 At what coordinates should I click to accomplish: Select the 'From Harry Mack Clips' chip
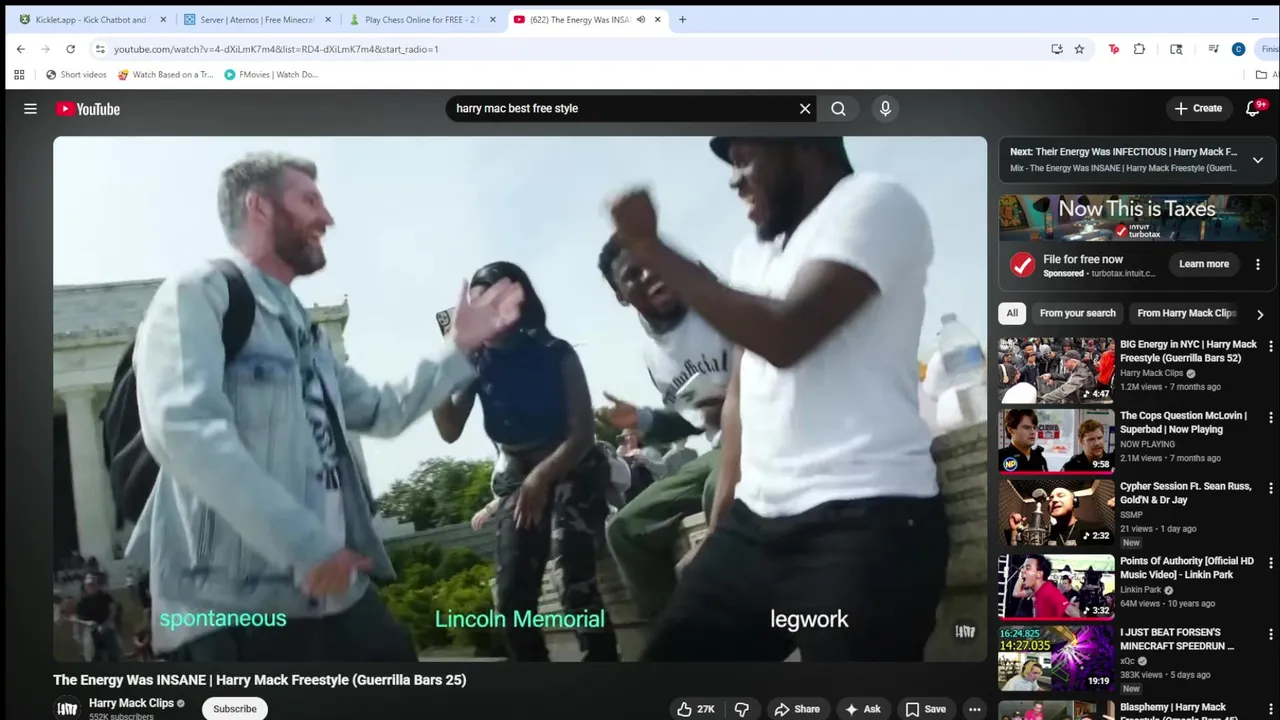pyautogui.click(x=1186, y=313)
